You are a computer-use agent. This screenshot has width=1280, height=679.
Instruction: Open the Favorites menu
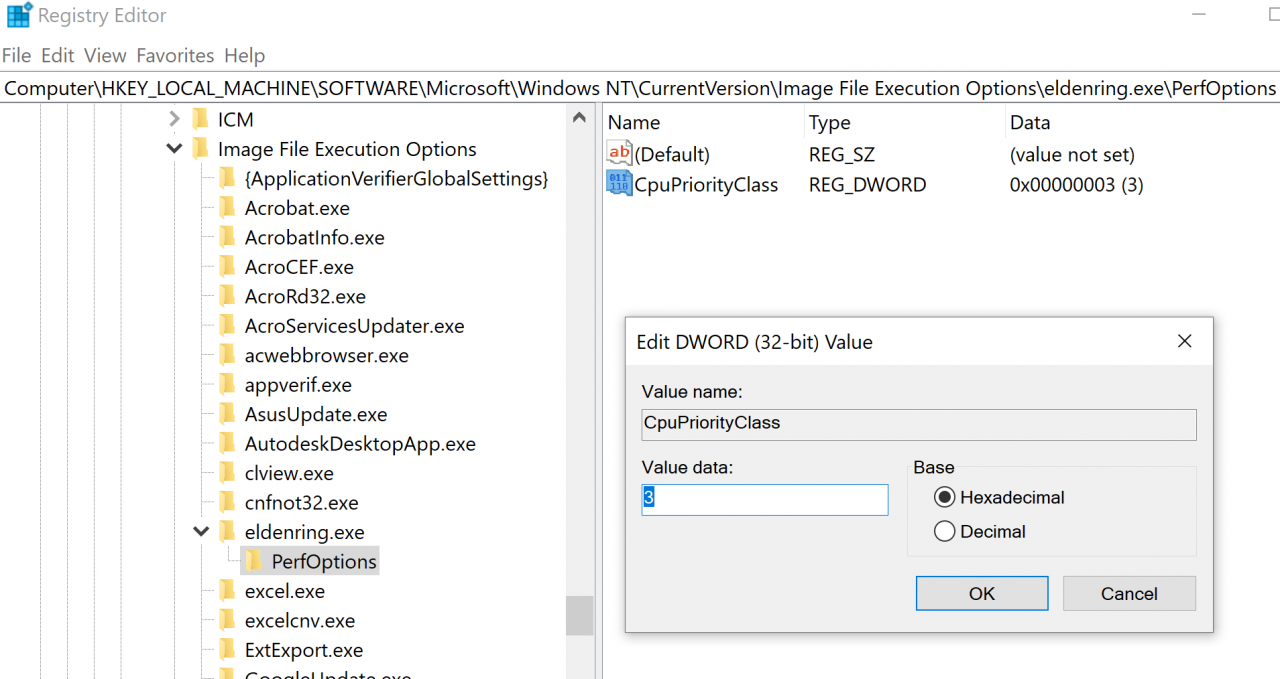175,56
